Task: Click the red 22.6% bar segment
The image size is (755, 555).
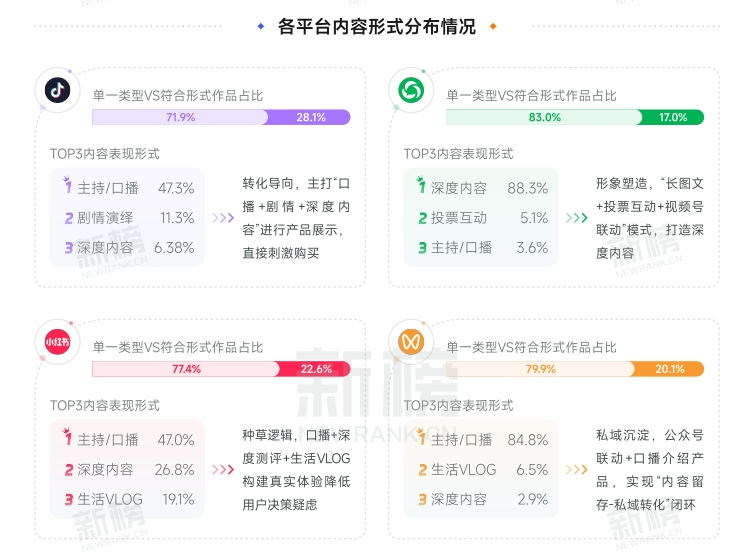Action: (x=315, y=369)
